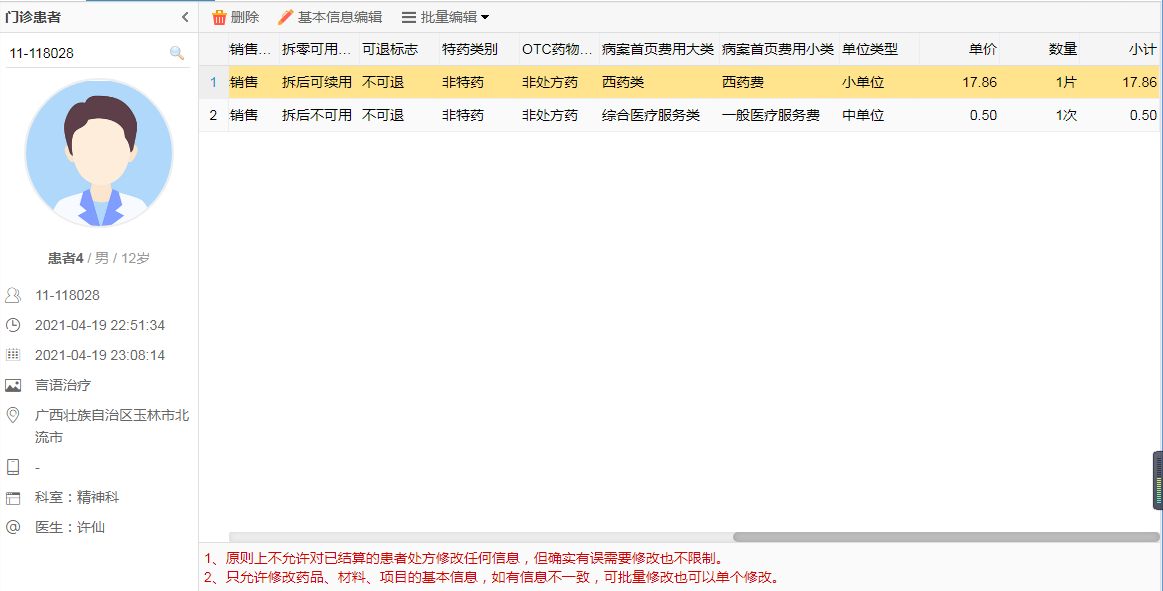Viewport: 1163px width, 591px height.
Task: Click the picture icon beside 言语治疗
Action: pyautogui.click(x=13, y=386)
